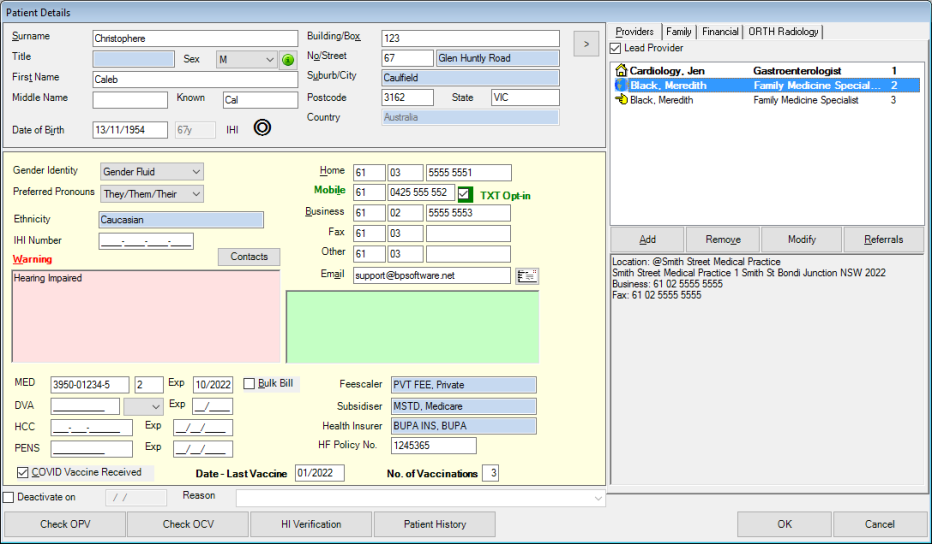Screen dimensions: 932x544
Task: Switch to ORTH Radiology tab
Action: pyautogui.click(x=783, y=32)
